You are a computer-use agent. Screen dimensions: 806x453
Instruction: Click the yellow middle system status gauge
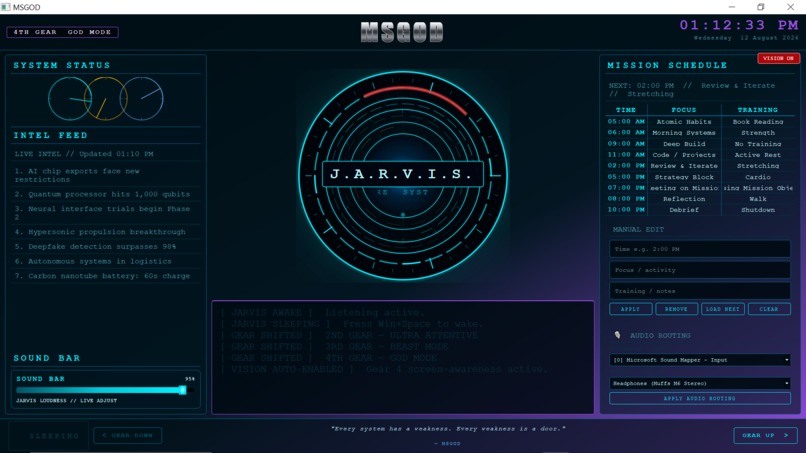106,99
